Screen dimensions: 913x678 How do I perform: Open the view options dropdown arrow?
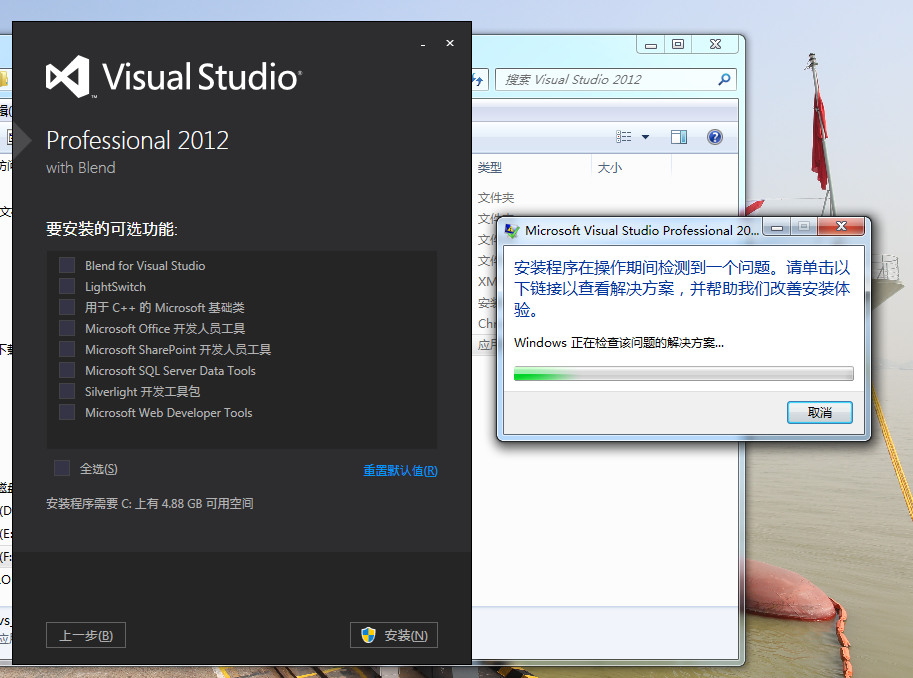(645, 137)
